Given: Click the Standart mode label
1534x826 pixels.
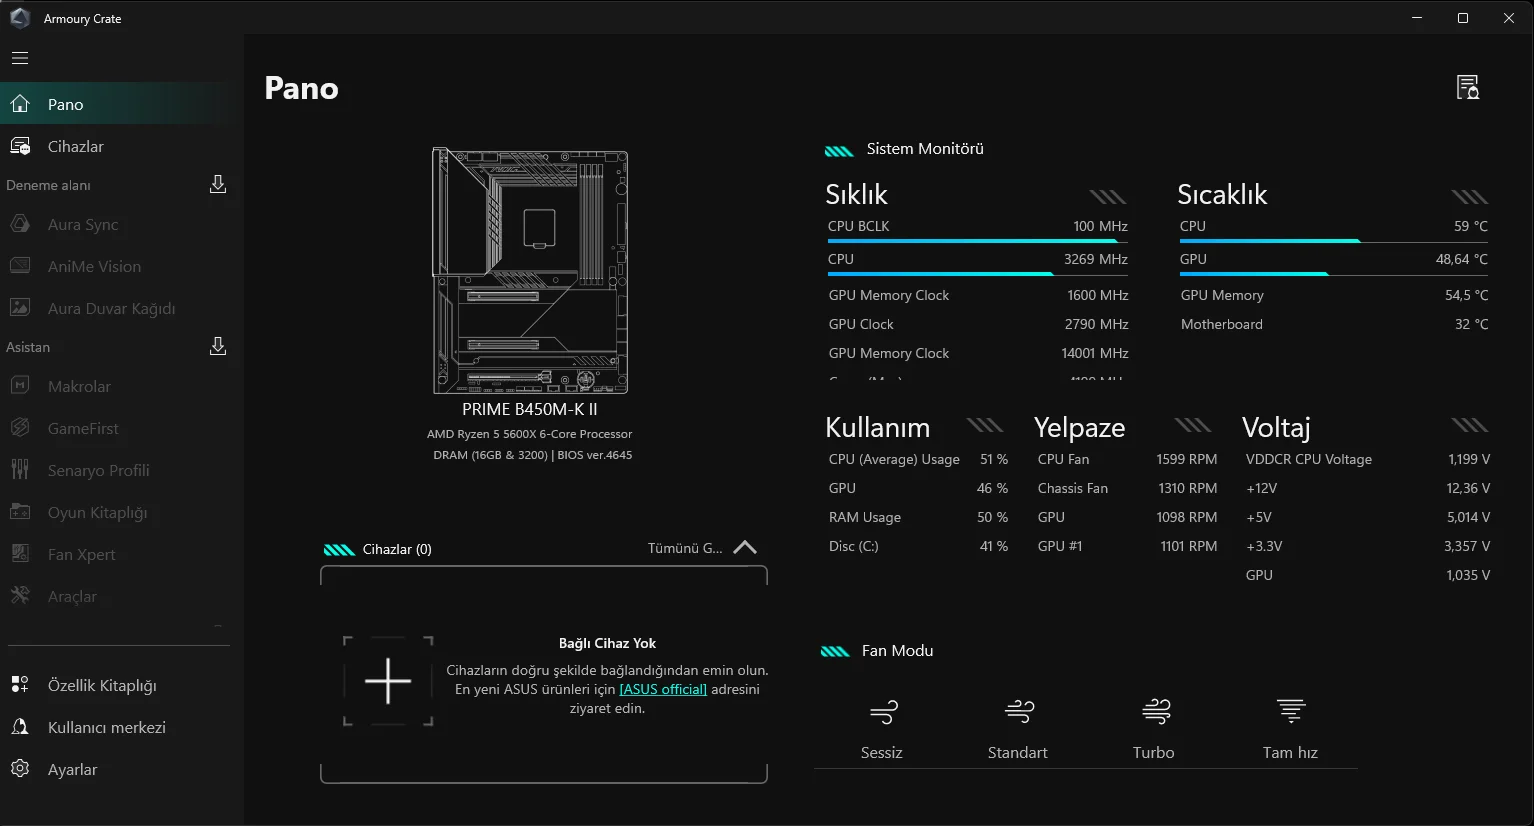Looking at the screenshot, I should point(1018,753).
